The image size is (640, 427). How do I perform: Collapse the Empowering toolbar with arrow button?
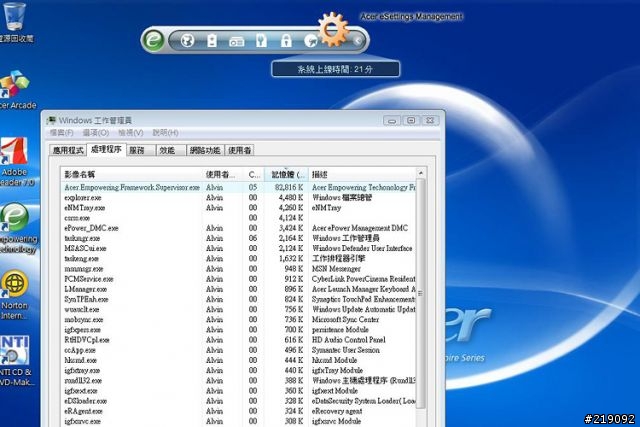358,40
